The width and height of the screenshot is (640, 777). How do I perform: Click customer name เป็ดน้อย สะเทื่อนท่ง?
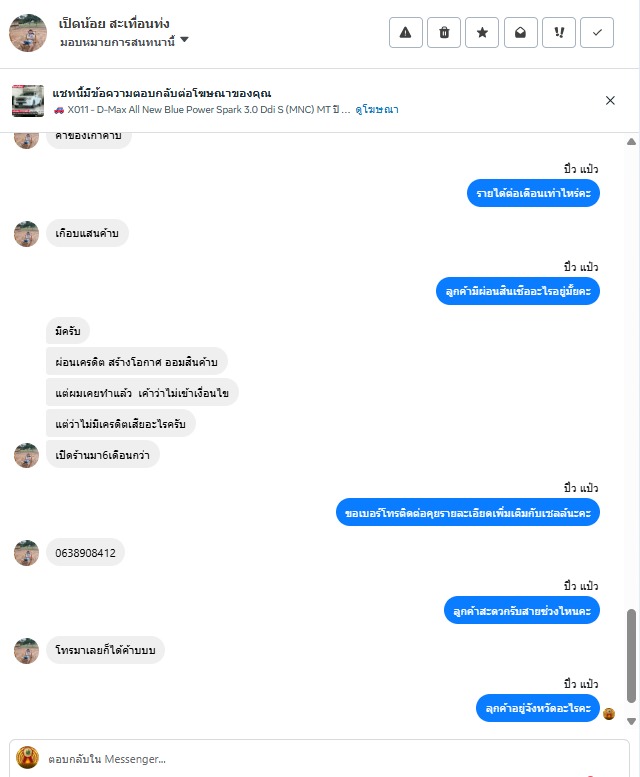coord(114,23)
